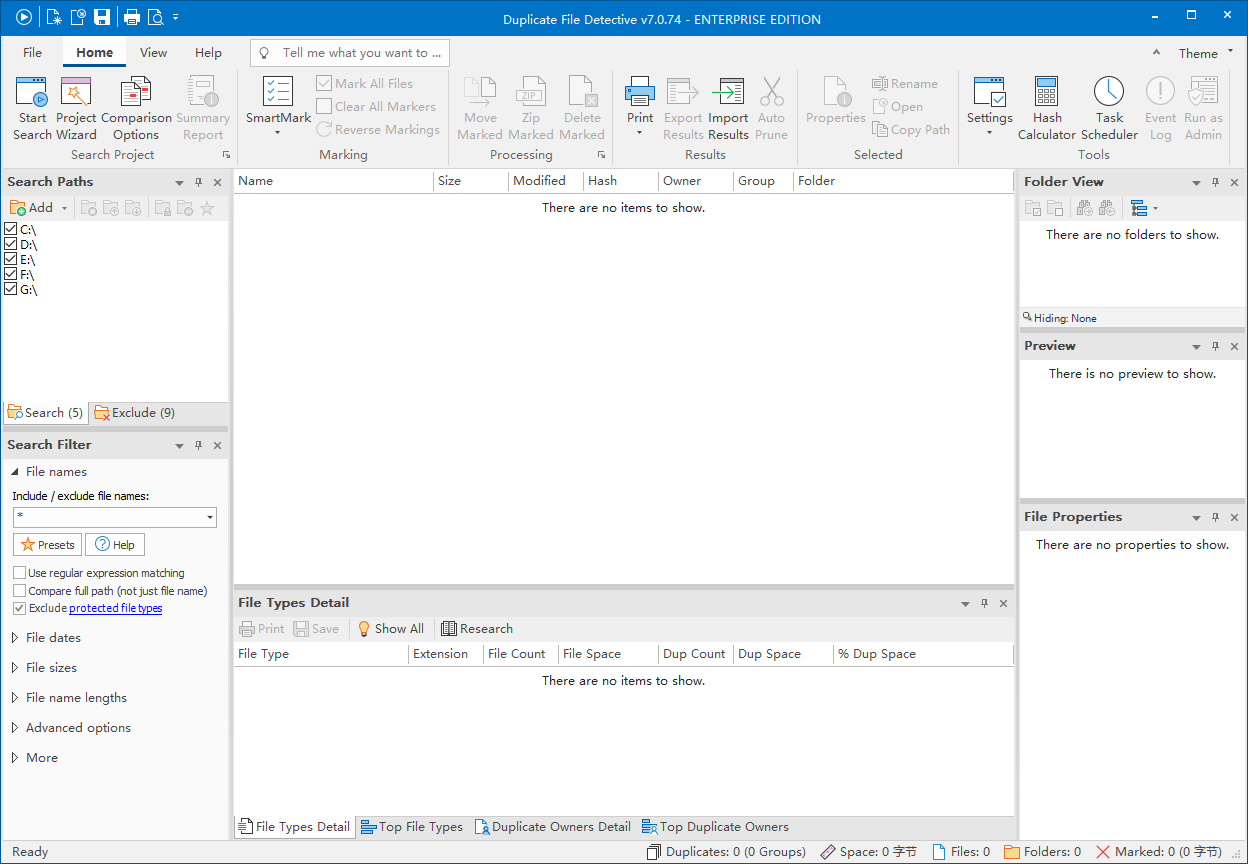The image size is (1248, 864).
Task: Open Comparison Options
Action: pos(136,105)
